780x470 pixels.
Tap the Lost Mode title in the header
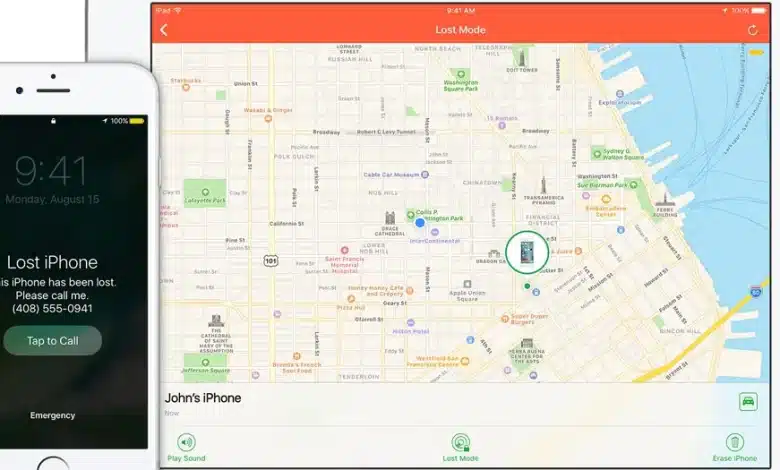(461, 30)
